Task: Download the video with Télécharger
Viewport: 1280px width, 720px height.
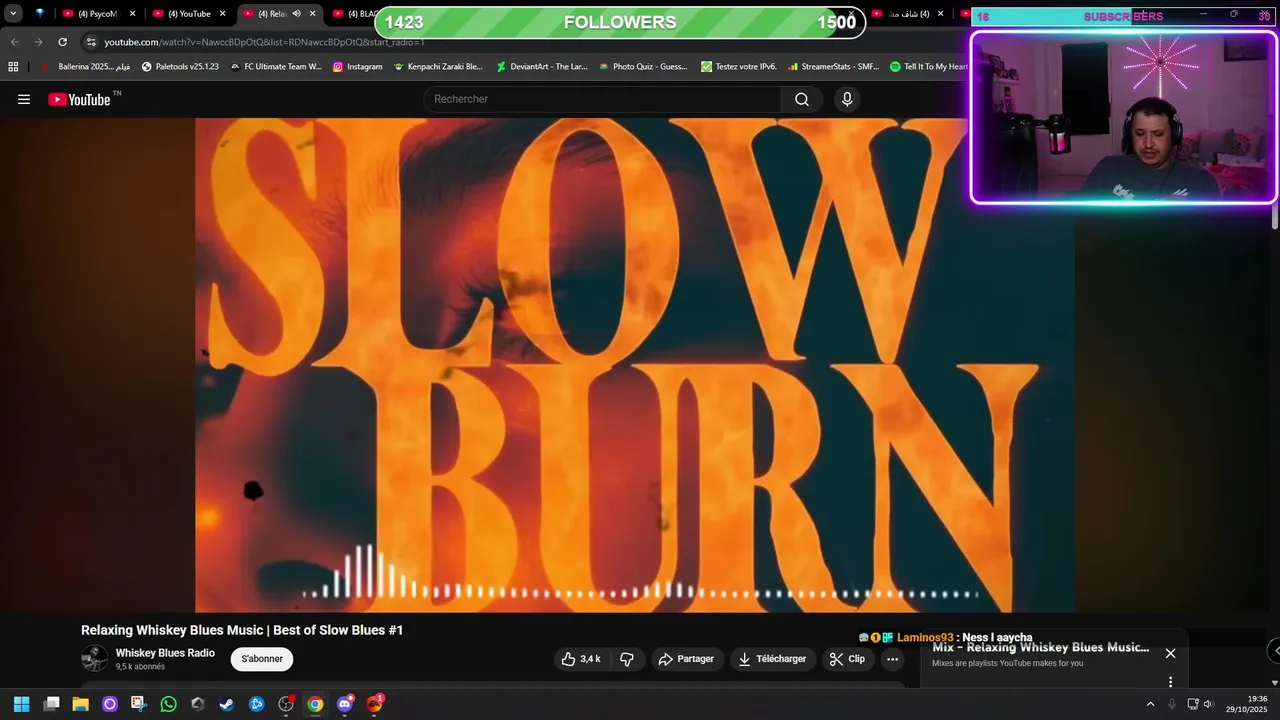Action: tap(772, 659)
